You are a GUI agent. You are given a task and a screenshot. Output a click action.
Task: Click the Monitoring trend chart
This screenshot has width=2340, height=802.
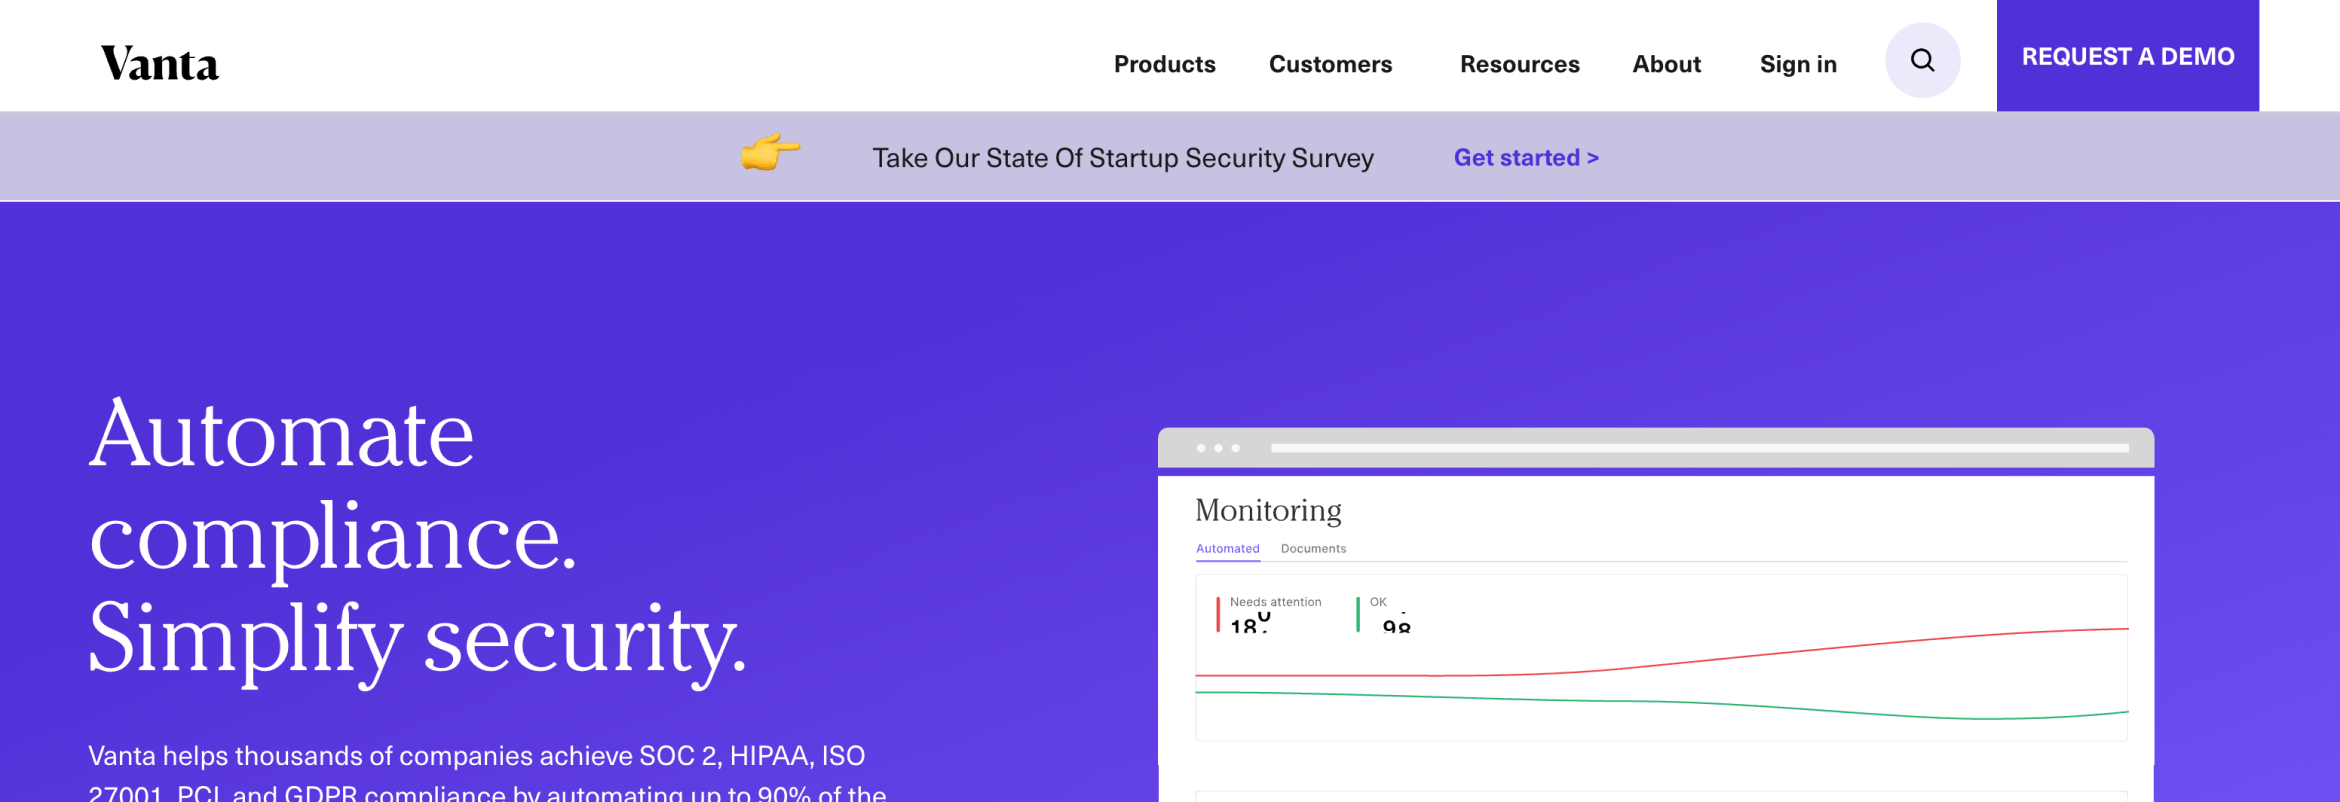(x=1661, y=658)
